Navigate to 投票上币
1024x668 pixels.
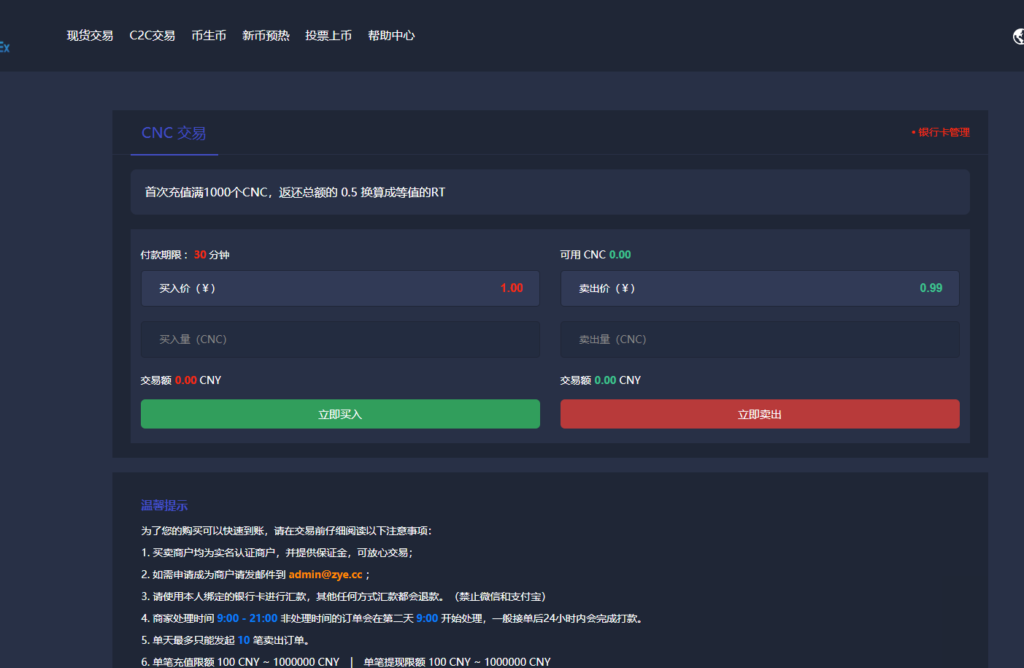point(328,36)
